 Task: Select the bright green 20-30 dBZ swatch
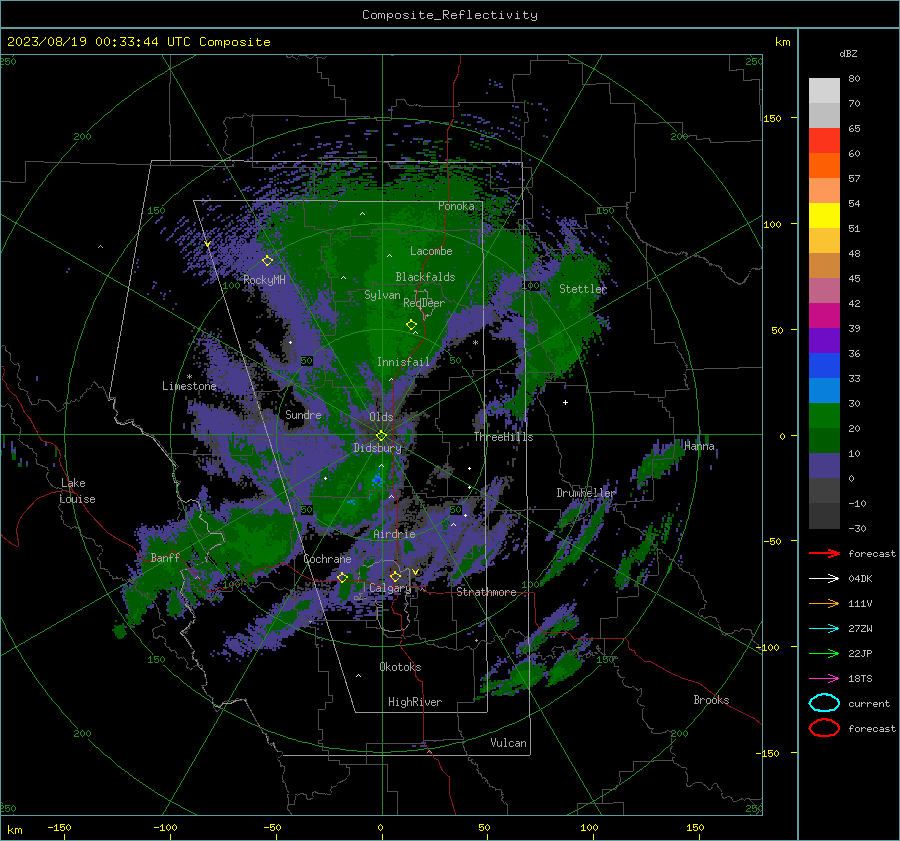pos(824,416)
